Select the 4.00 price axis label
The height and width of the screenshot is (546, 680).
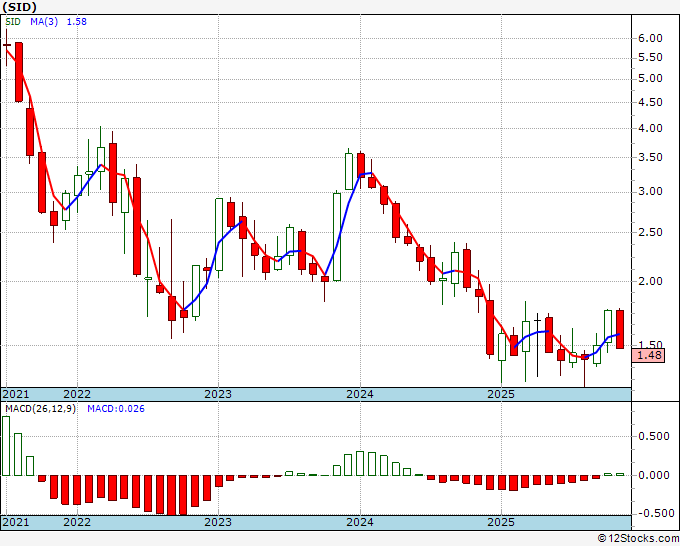(651, 128)
